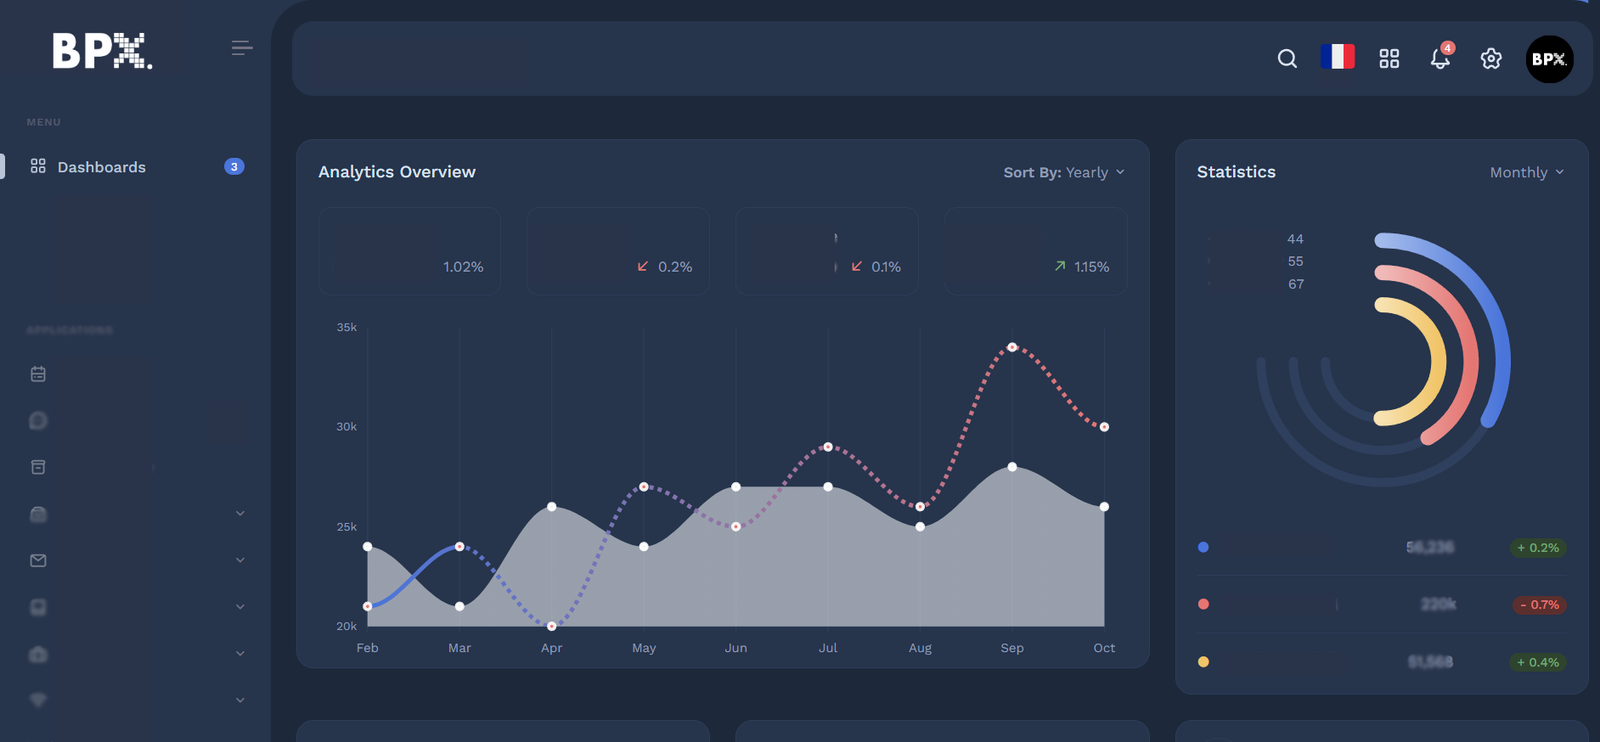The height and width of the screenshot is (742, 1600).
Task: Click the 1.15% upward trend stat card
Action: point(1036,251)
